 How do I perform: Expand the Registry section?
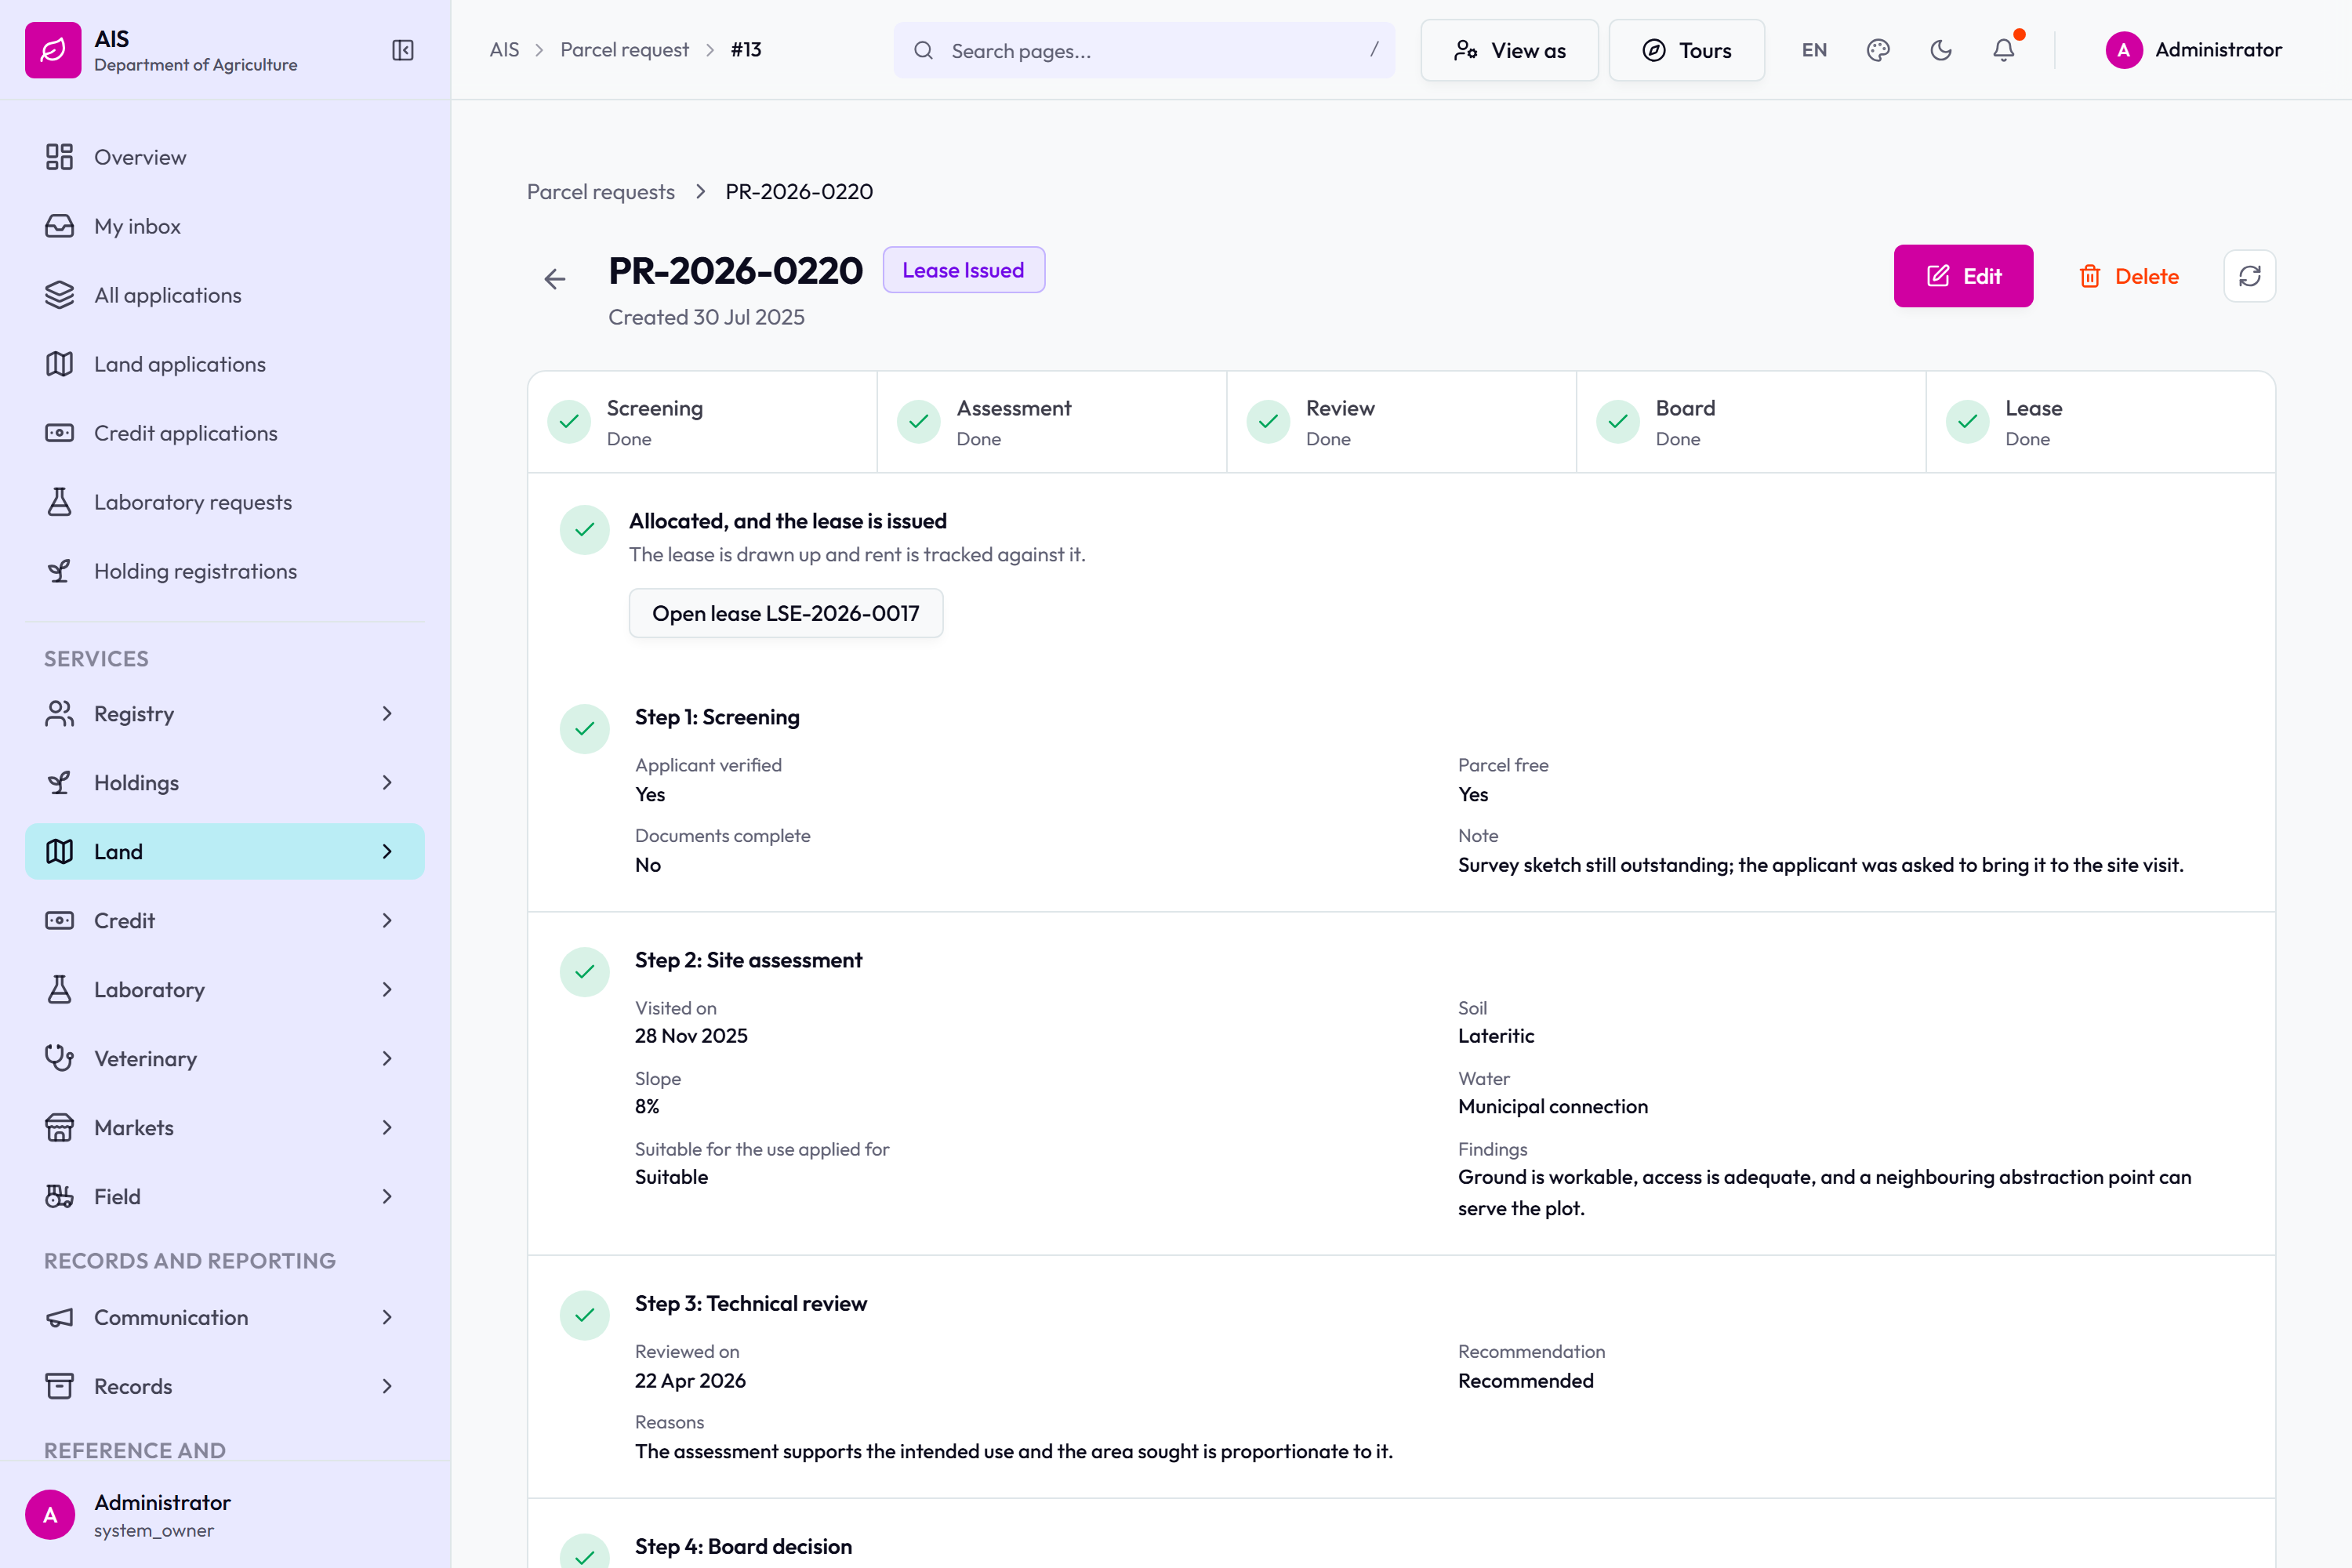[x=225, y=714]
